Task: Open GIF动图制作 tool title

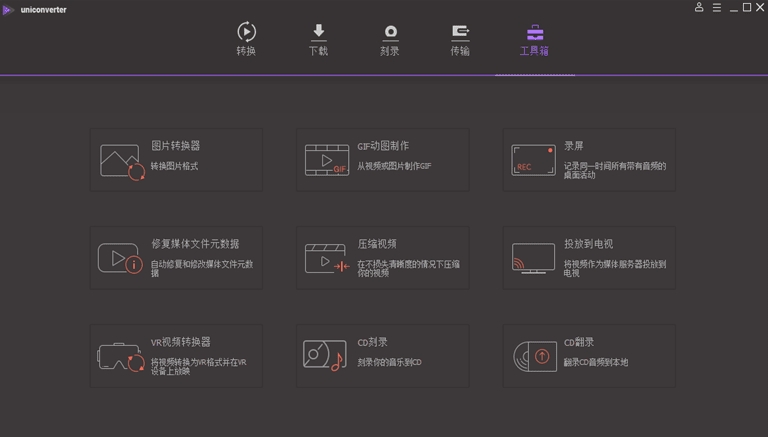Action: click(383, 146)
